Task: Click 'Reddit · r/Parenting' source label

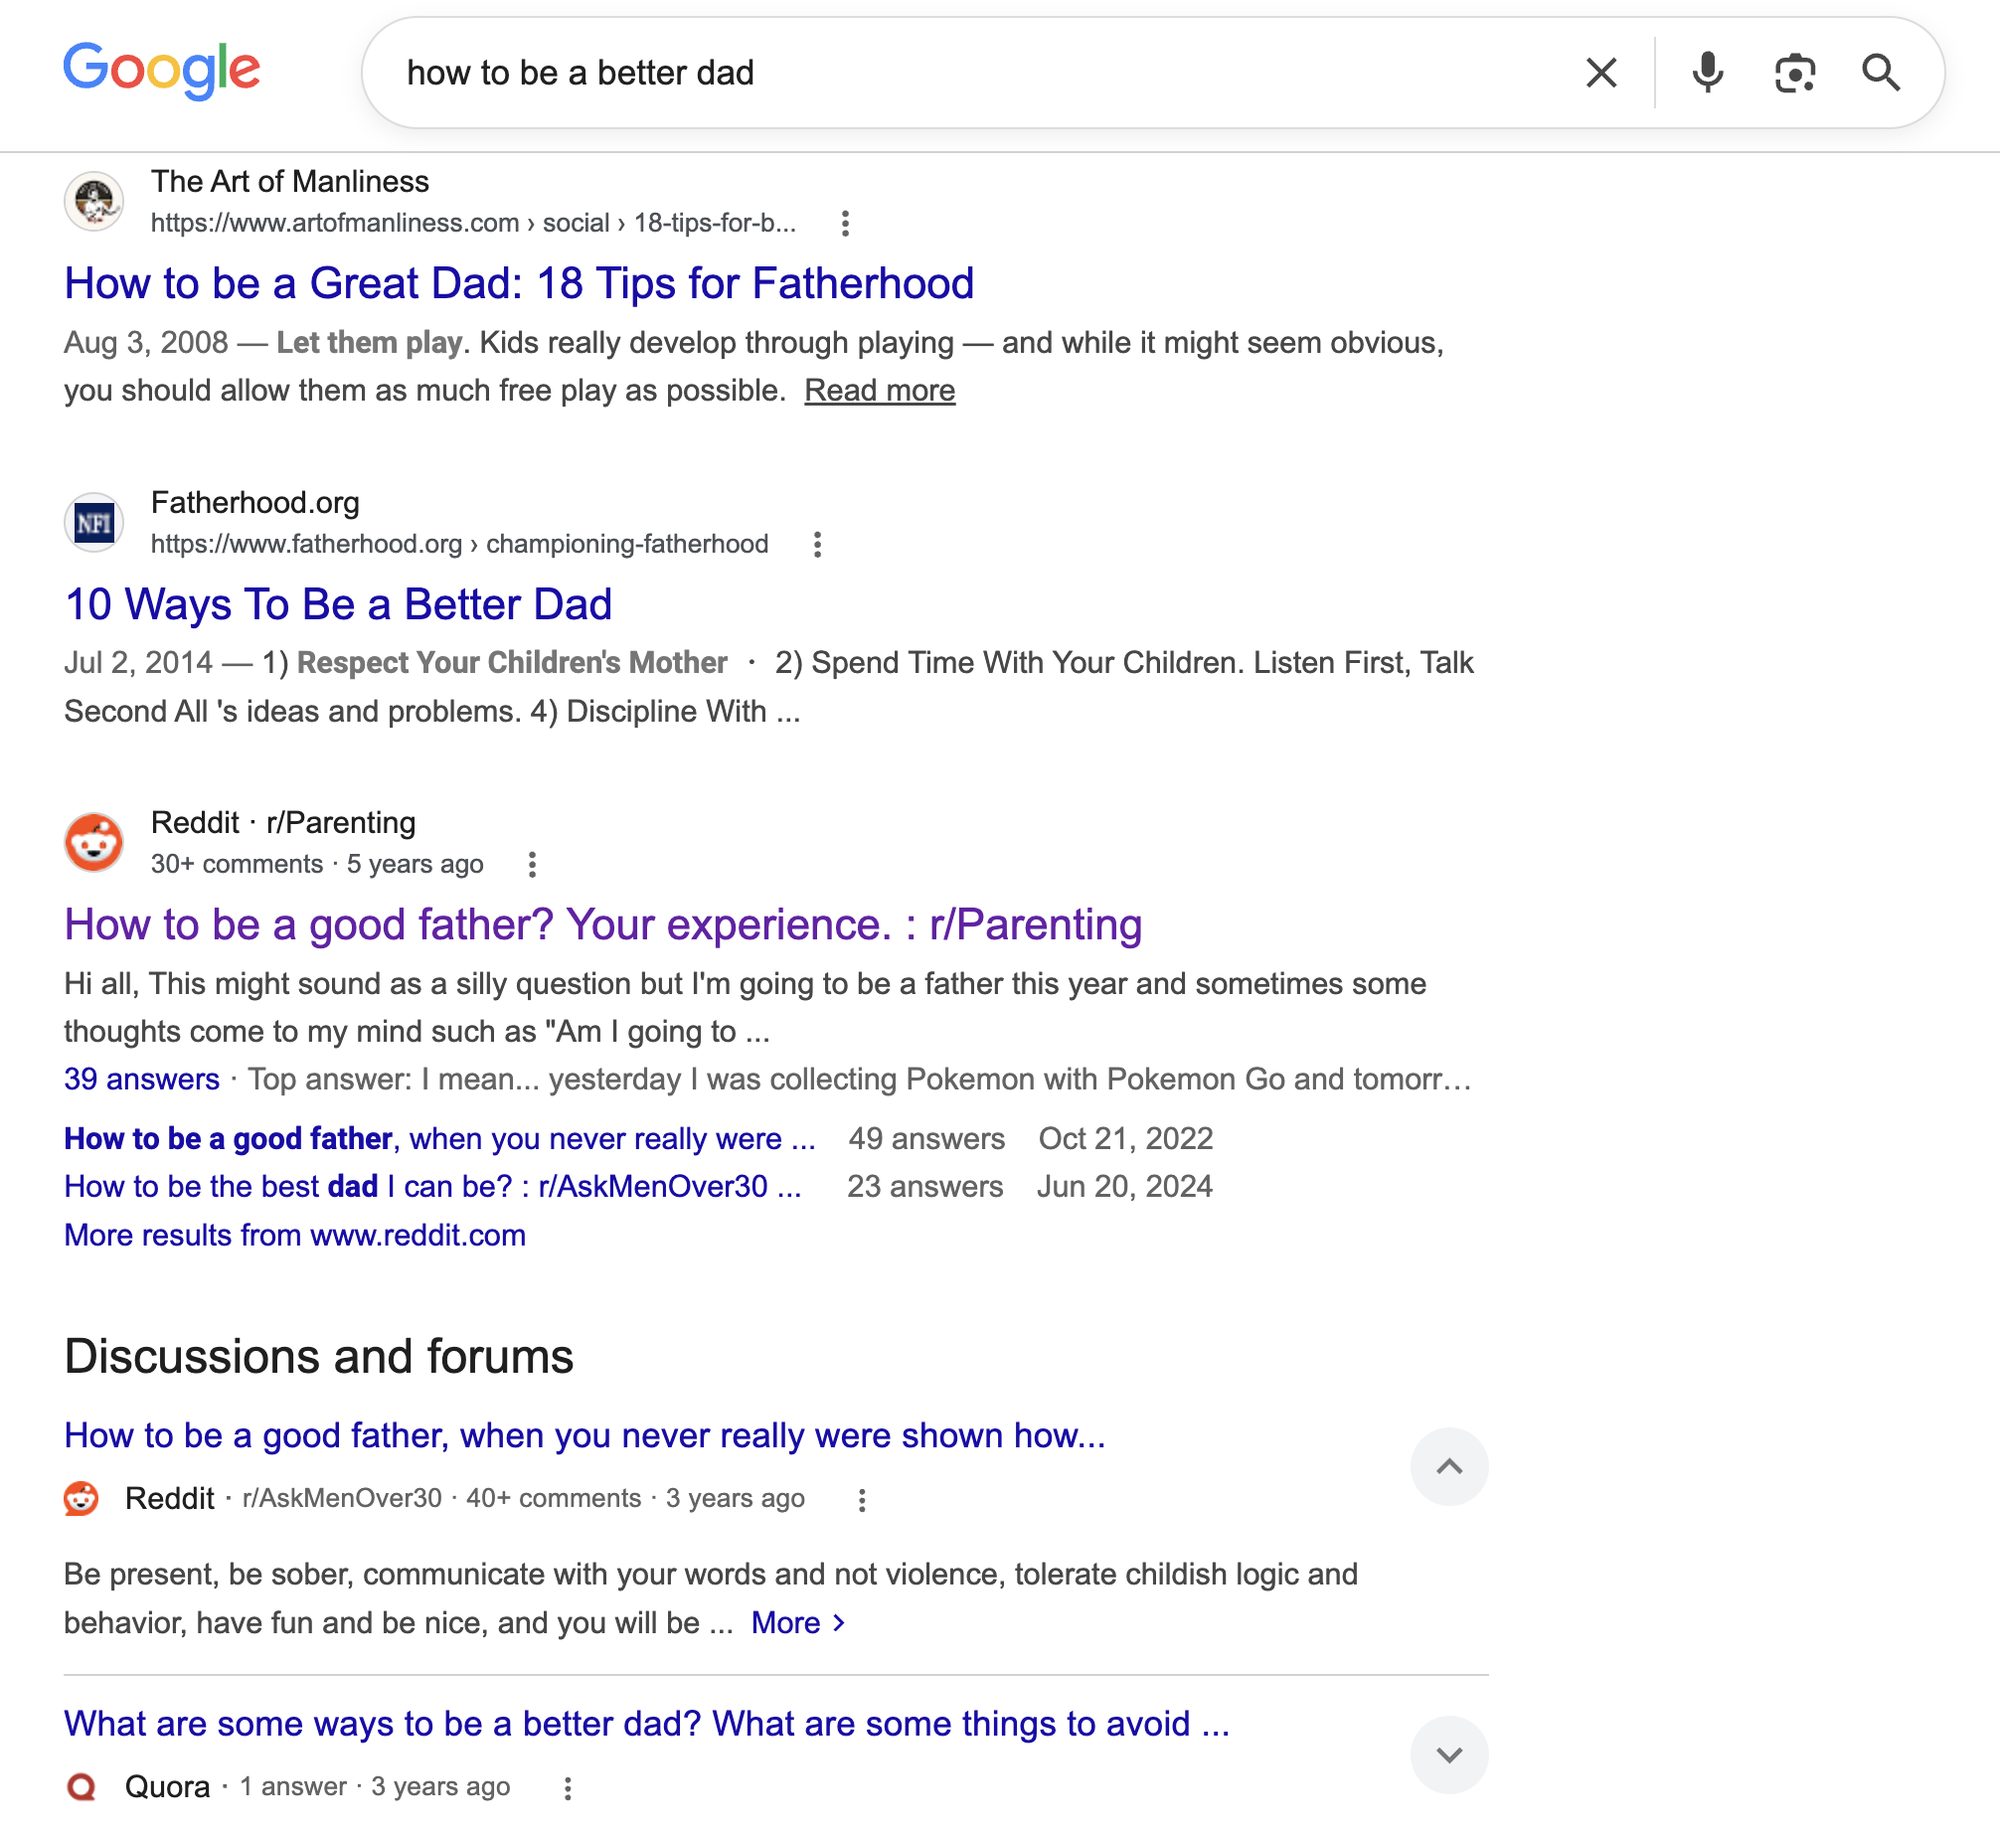Action: coord(283,823)
